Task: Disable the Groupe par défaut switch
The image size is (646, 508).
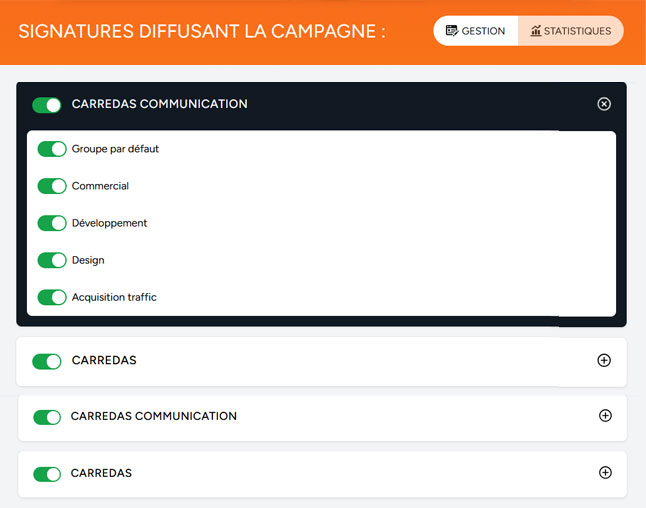Action: [52, 149]
